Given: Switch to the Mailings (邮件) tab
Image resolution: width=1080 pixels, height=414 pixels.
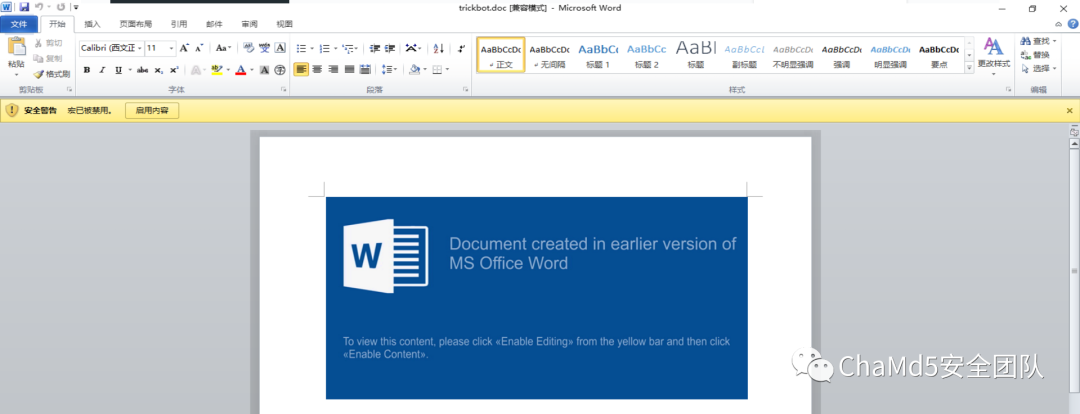Looking at the screenshot, I should pos(214,24).
